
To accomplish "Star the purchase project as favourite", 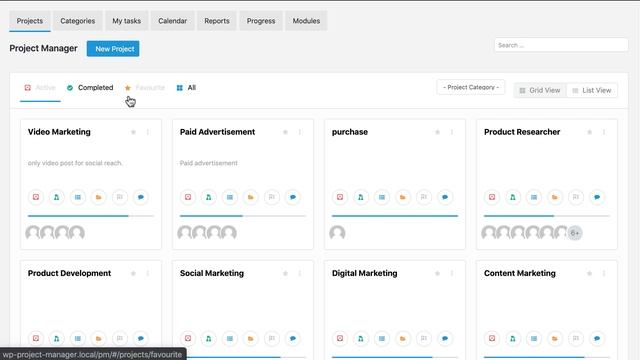I will point(438,132).
